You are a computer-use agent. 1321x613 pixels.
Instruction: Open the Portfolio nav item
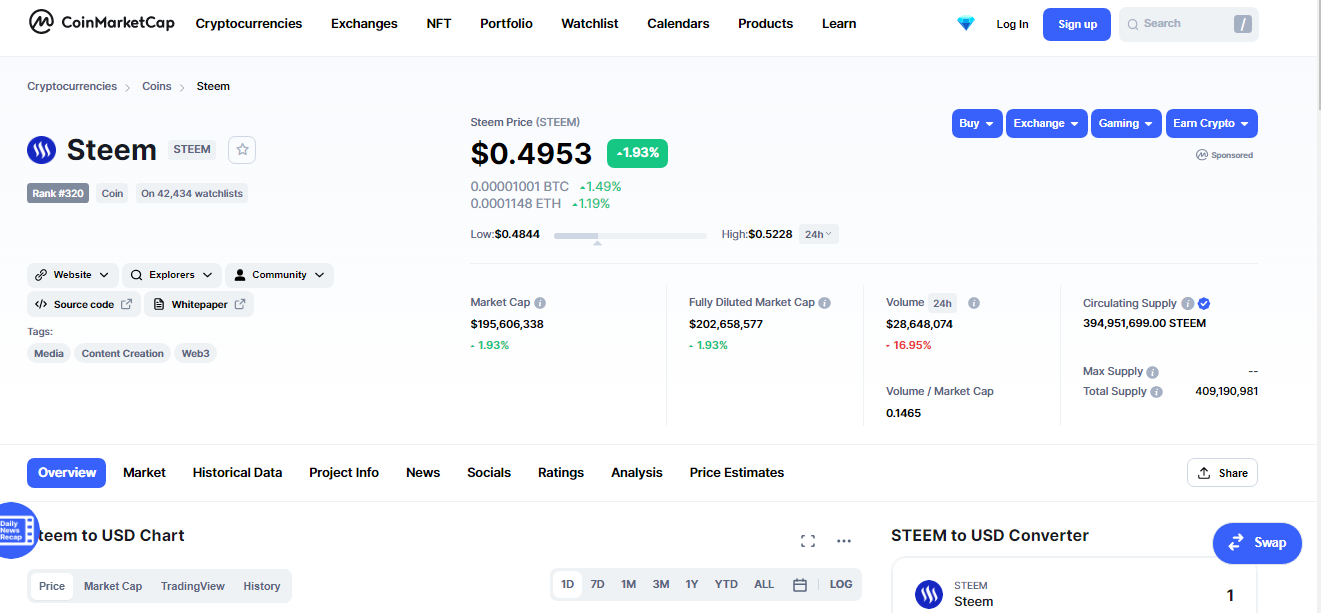pos(506,23)
